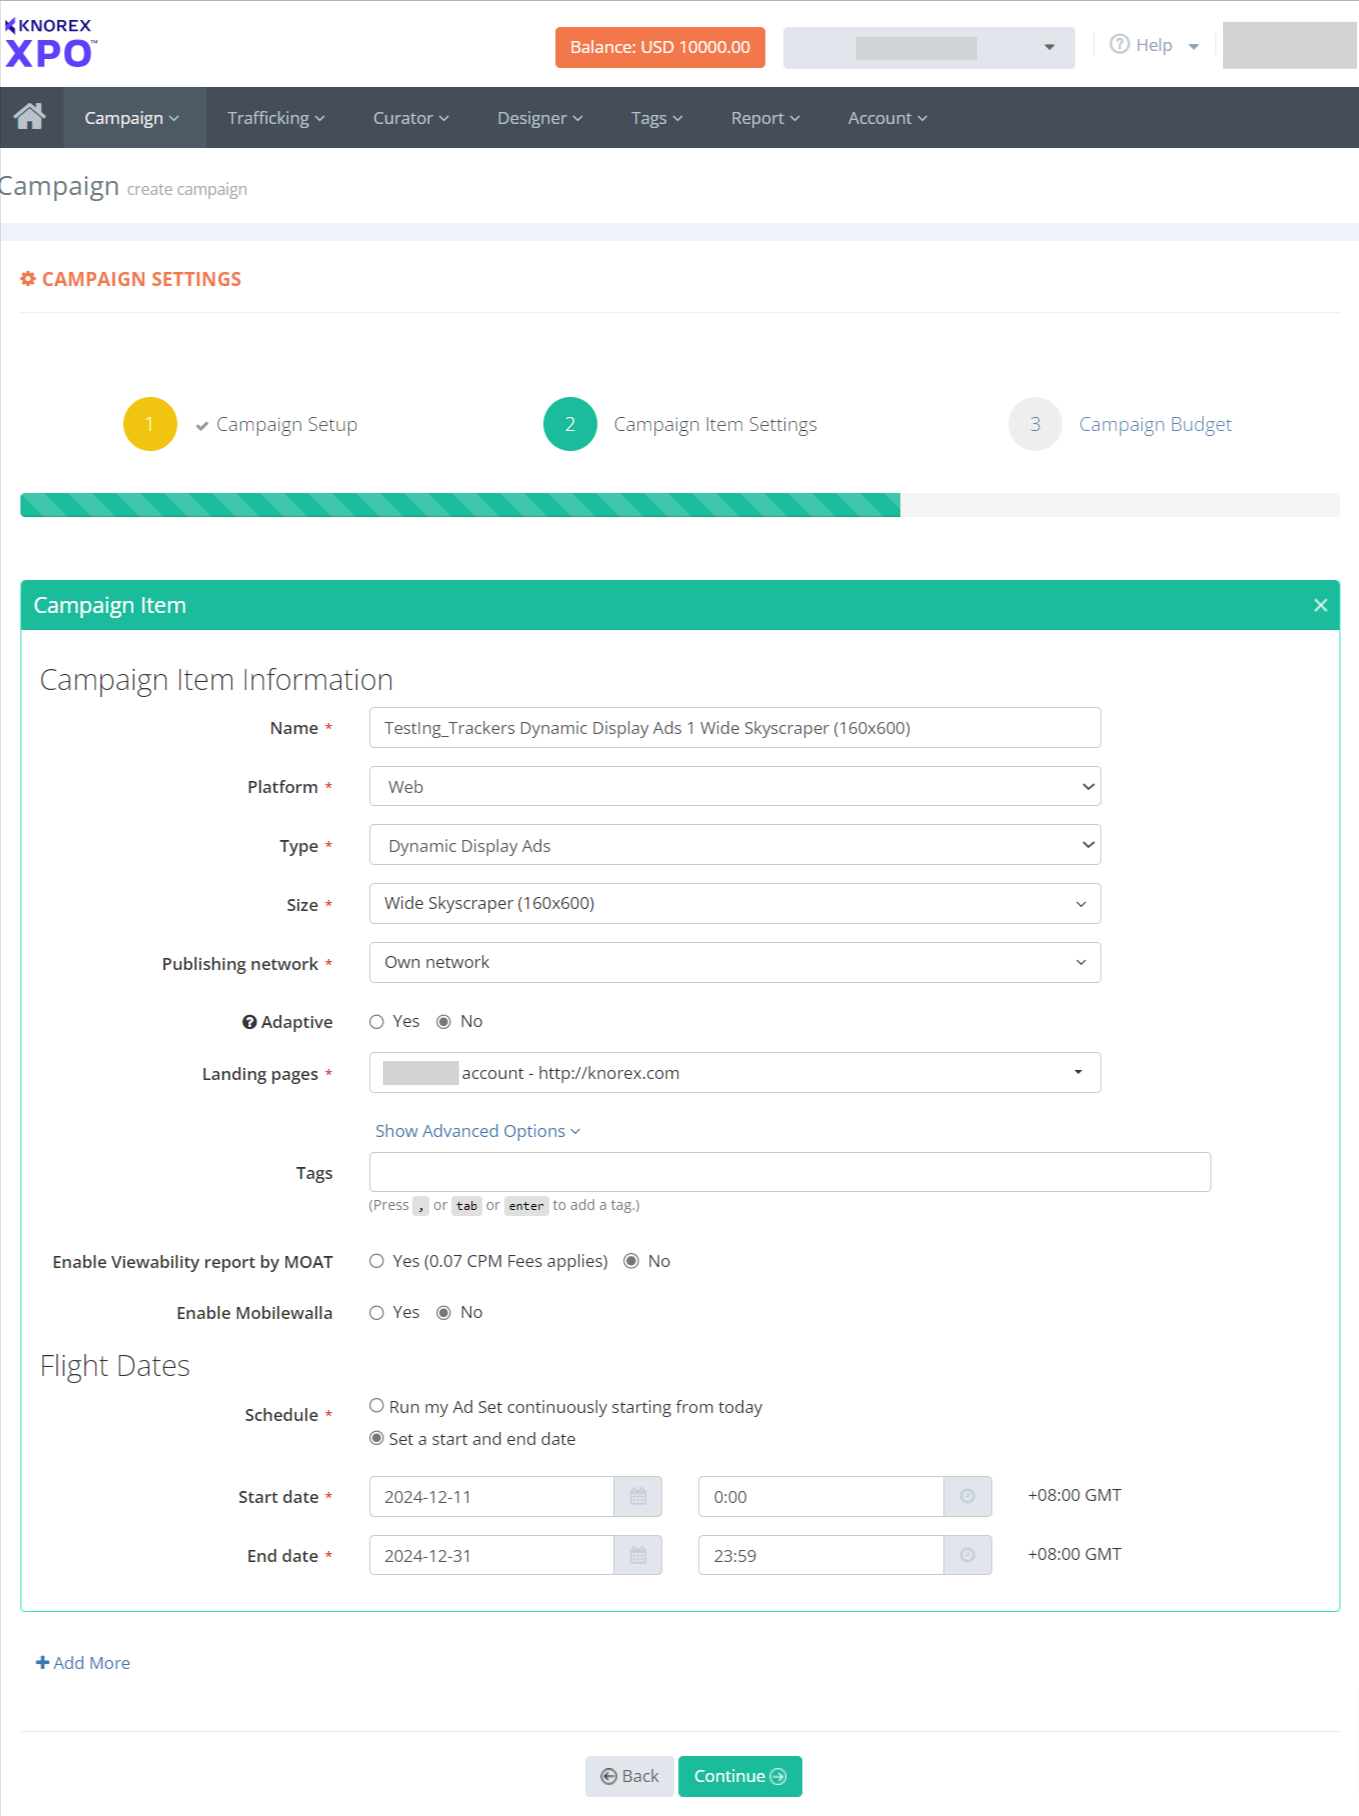Click the KNOREX XPO logo
The image size is (1359, 1816).
point(50,43)
